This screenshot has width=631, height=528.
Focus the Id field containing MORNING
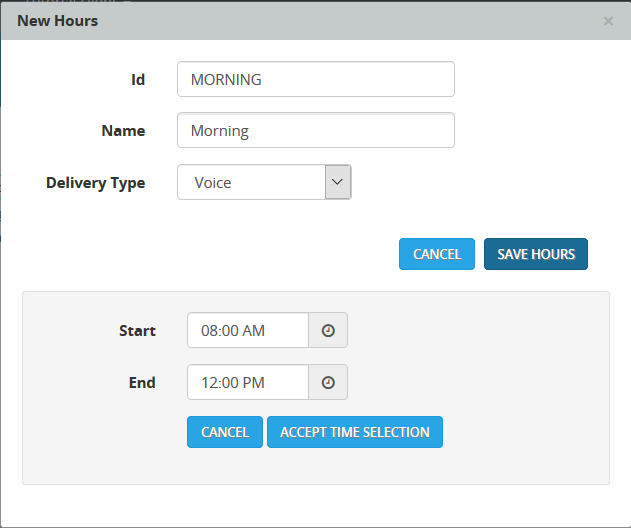pyautogui.click(x=315, y=80)
